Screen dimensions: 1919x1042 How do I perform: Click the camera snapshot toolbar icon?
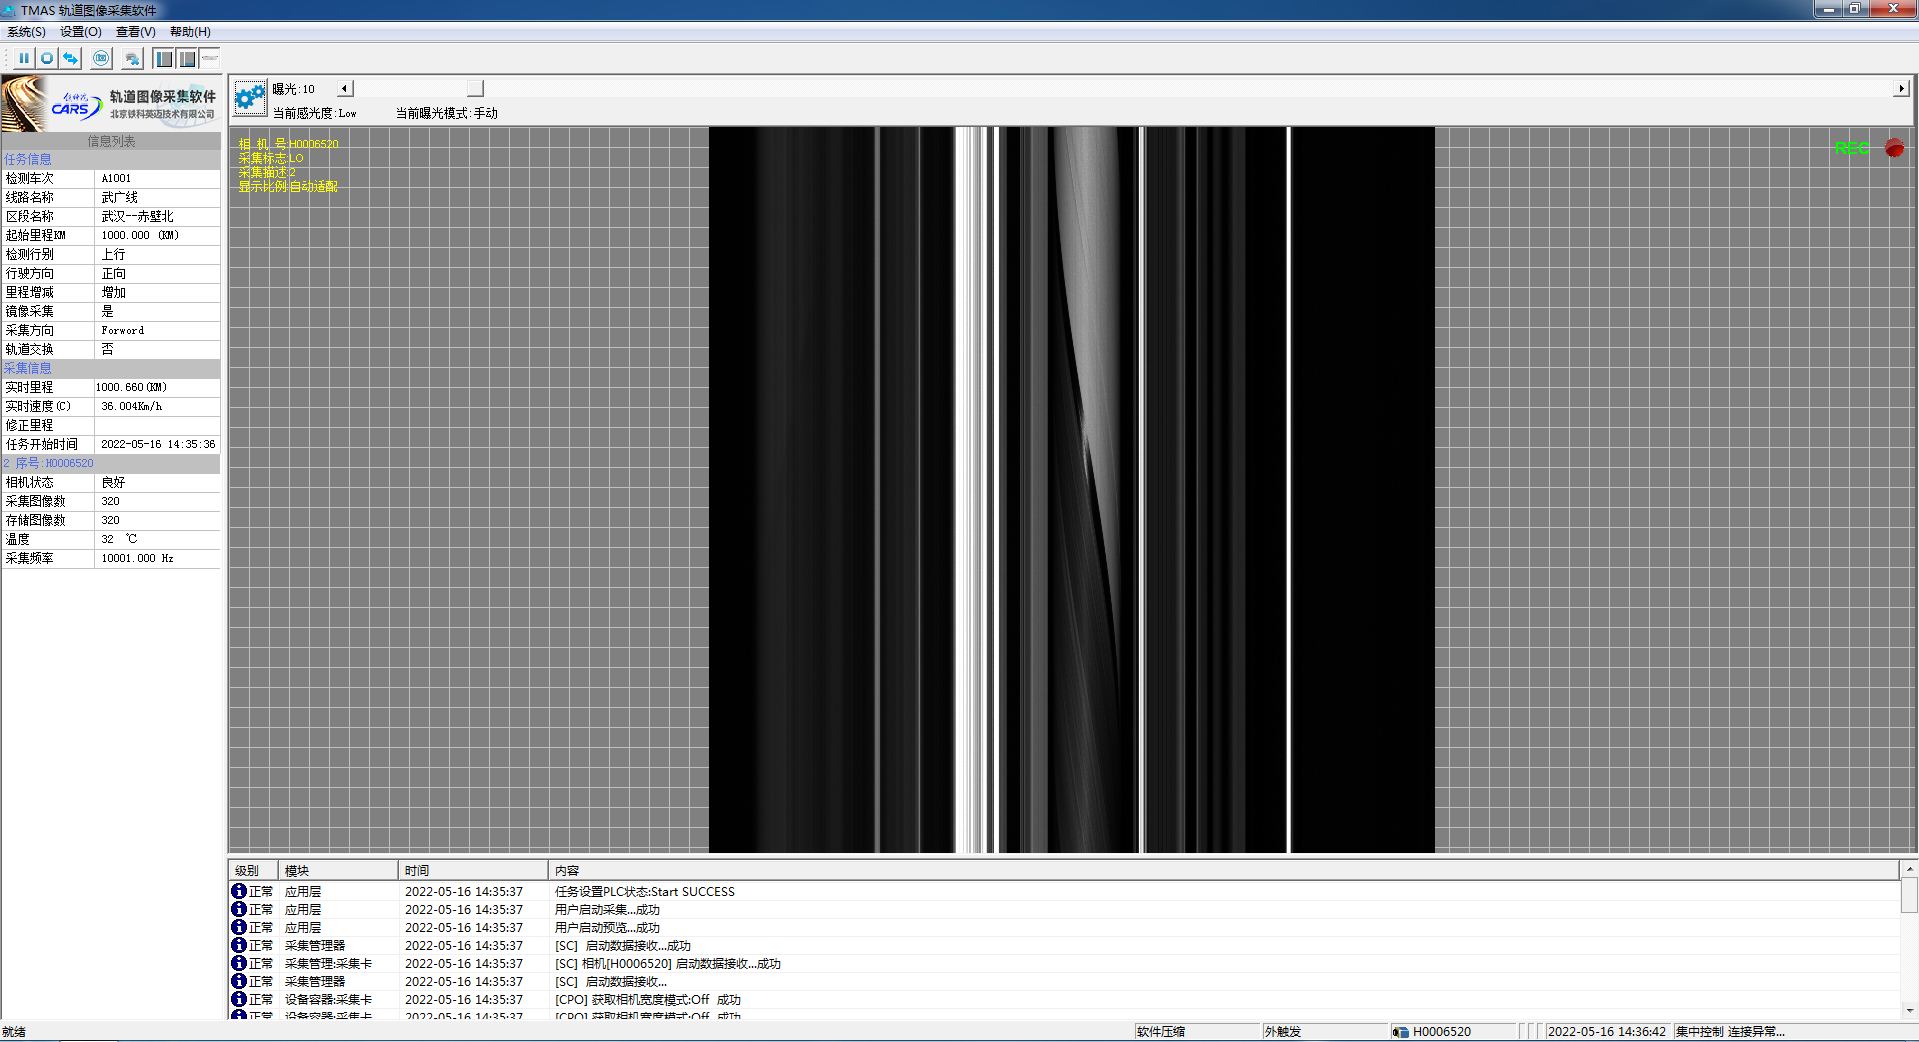point(101,59)
